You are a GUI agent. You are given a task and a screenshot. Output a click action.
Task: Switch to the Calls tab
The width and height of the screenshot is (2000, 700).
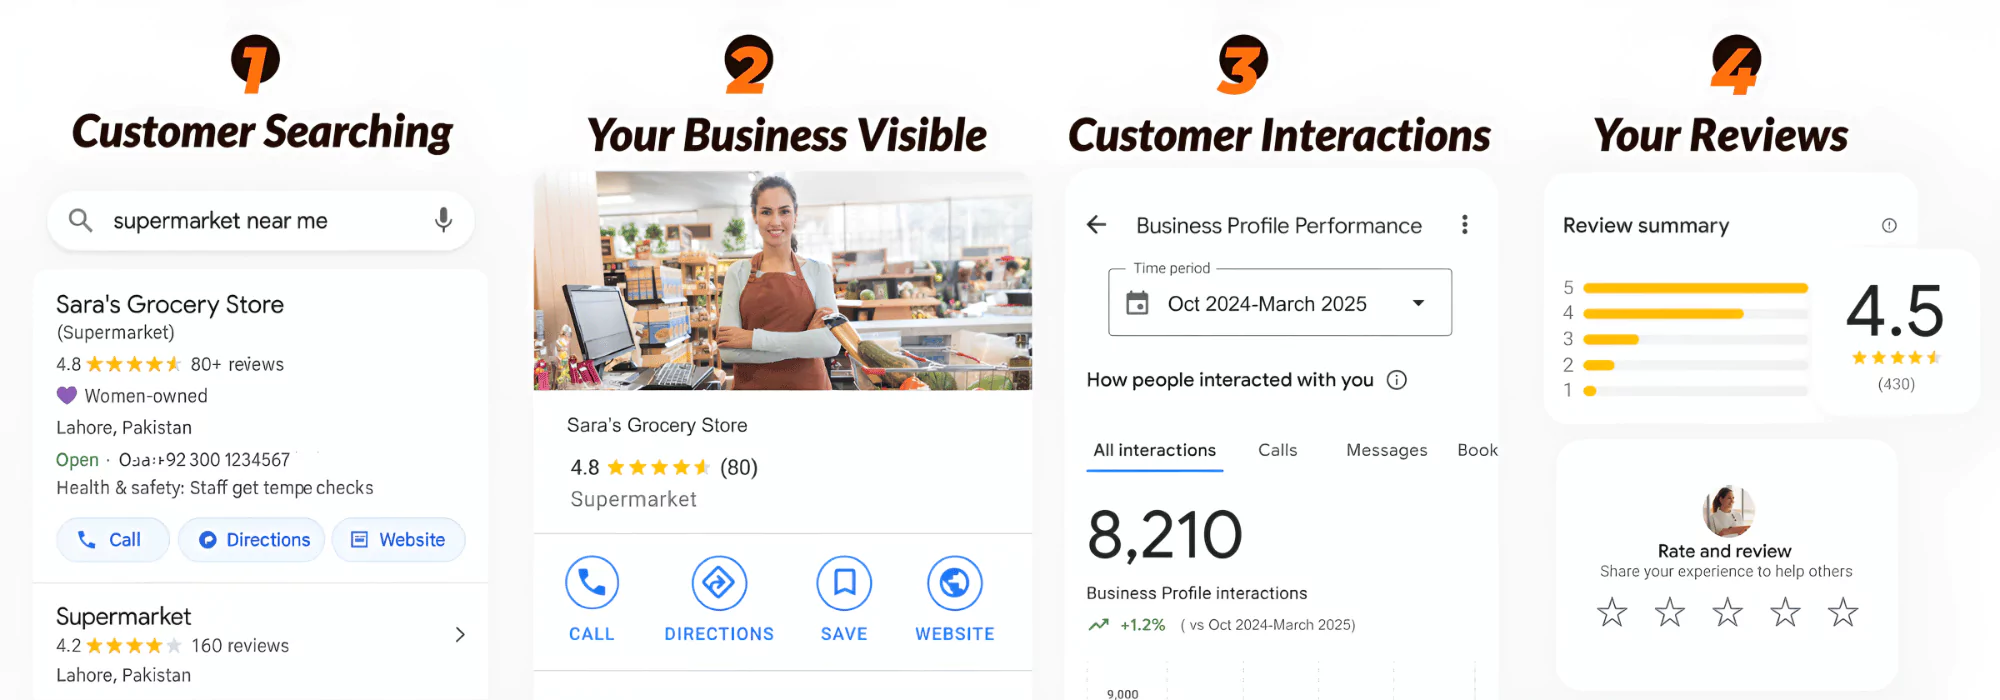pyautogui.click(x=1277, y=450)
